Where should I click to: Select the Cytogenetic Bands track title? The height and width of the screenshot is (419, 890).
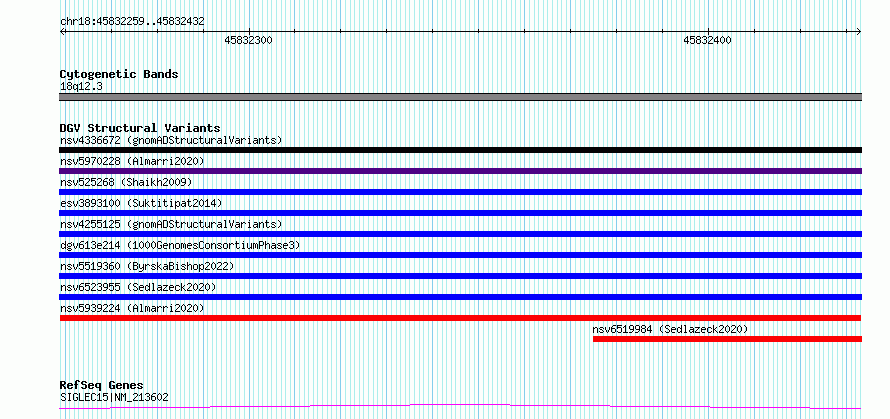pos(119,74)
